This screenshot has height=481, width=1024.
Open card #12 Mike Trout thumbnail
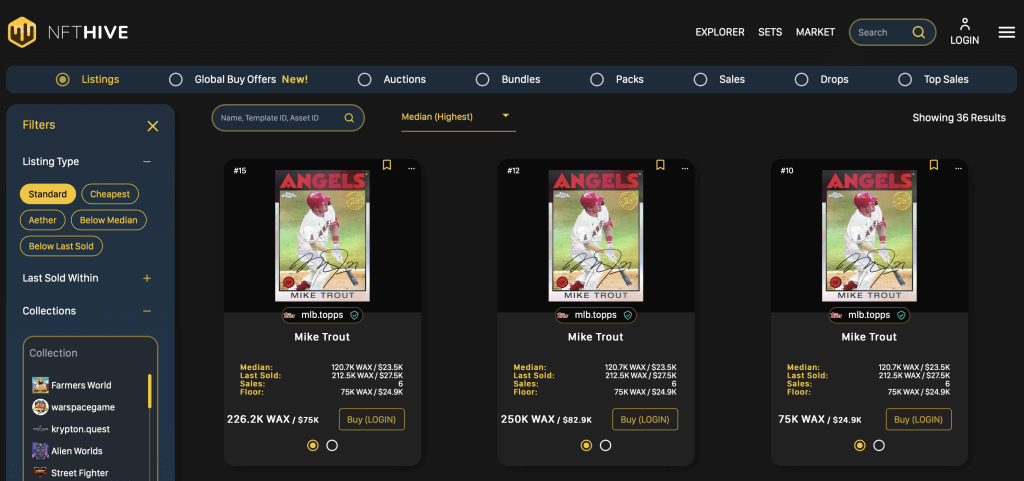(x=596, y=236)
